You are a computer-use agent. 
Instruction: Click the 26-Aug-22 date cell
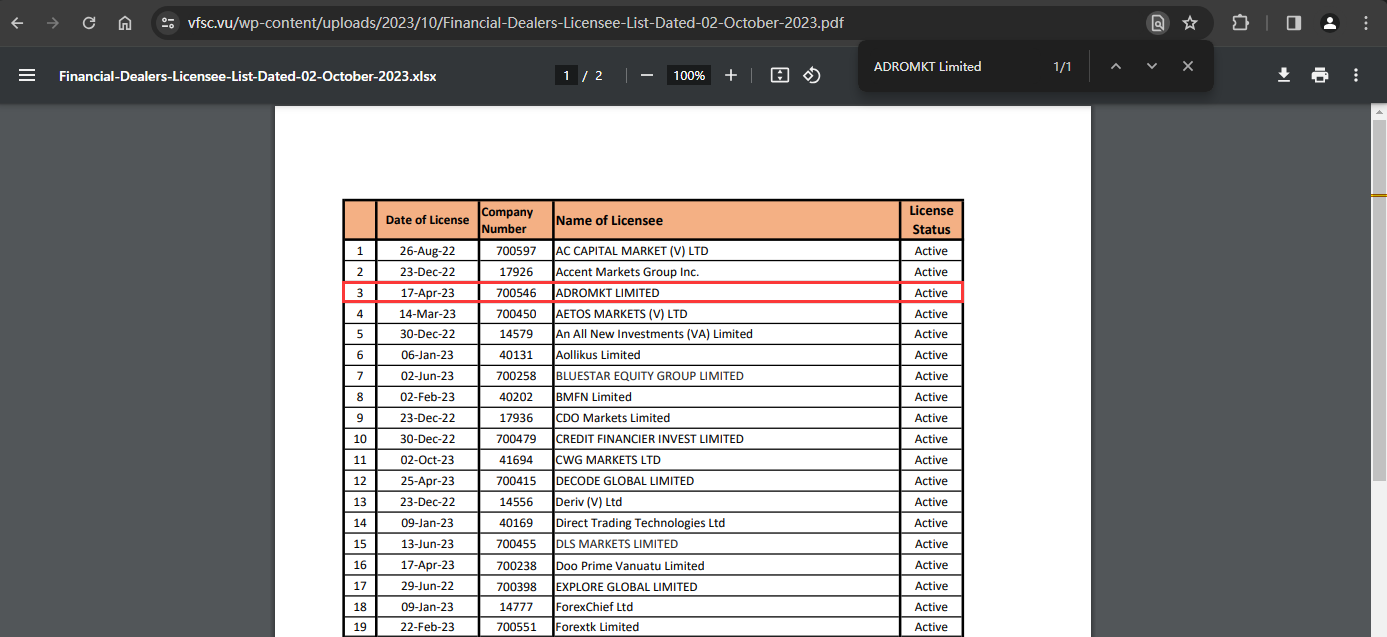[x=427, y=251]
